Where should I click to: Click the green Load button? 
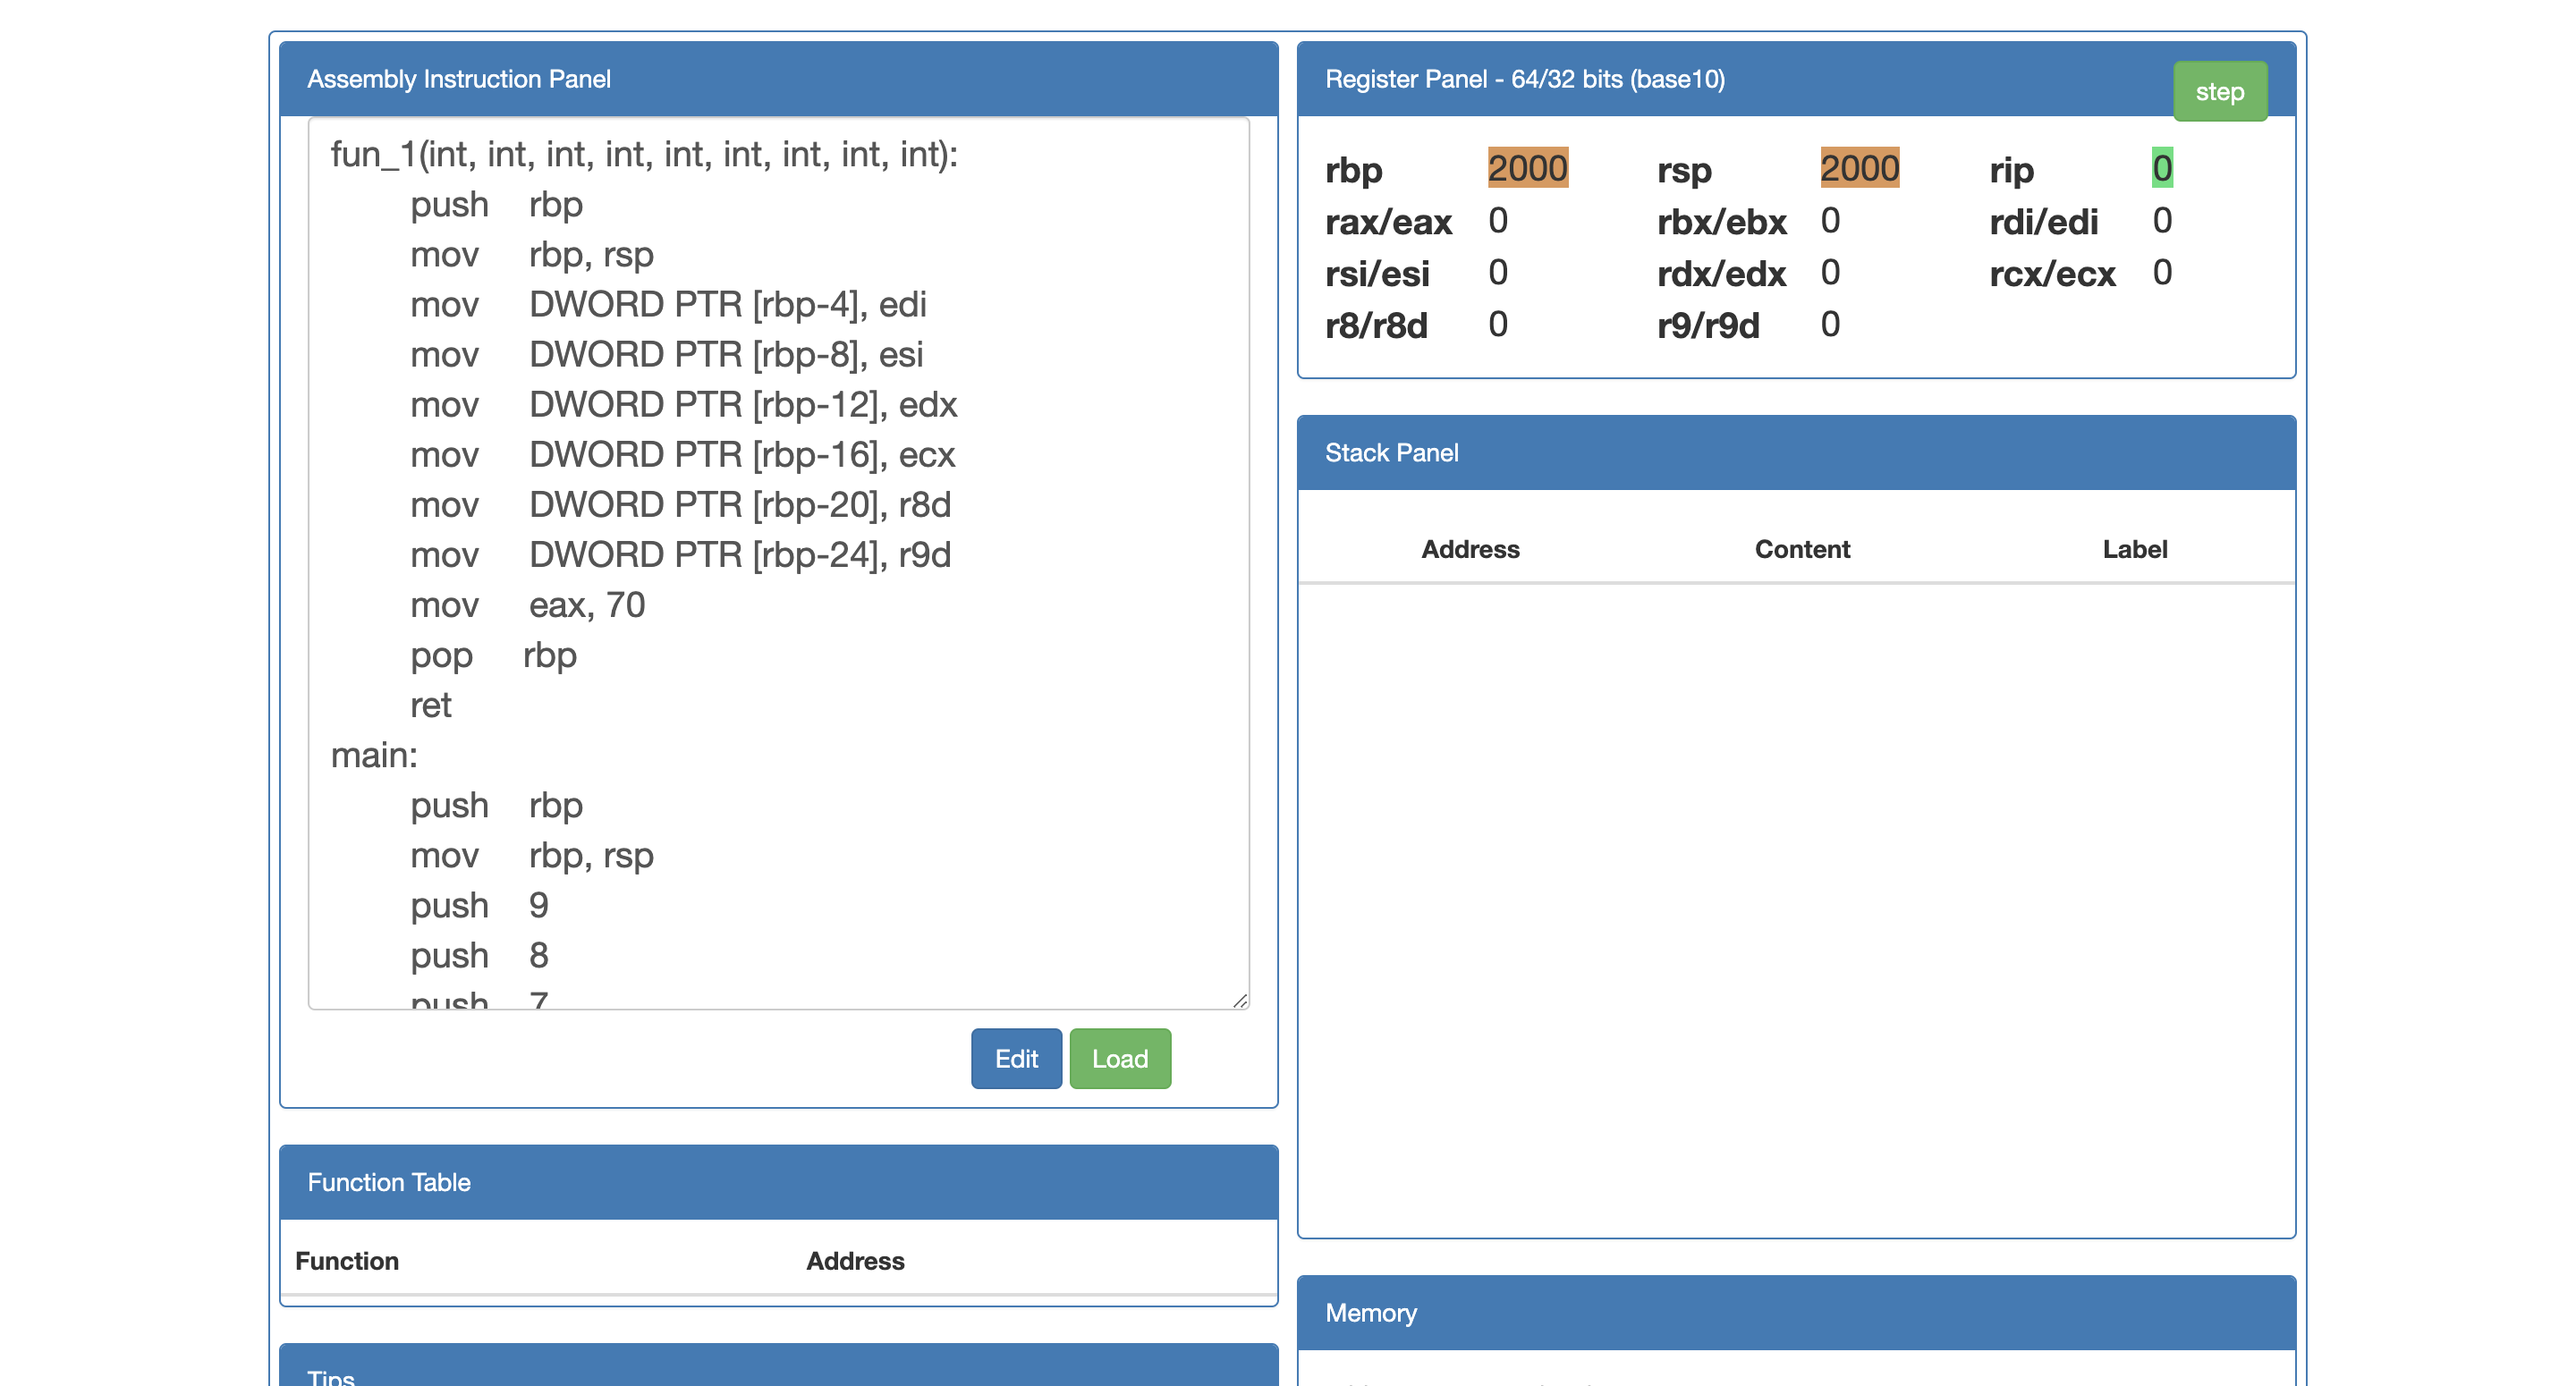[x=1119, y=1058]
